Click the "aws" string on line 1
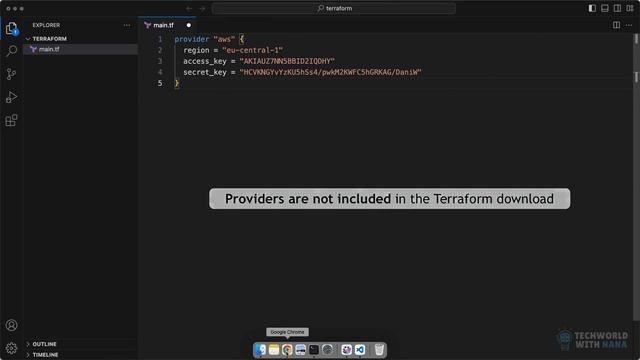 coord(224,39)
